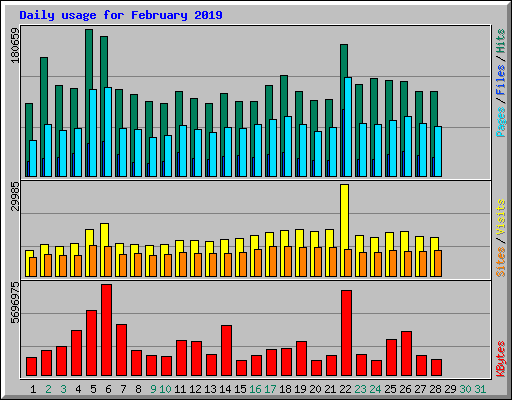Click the 'Visits' legend label
This screenshot has width=512, height=400.
pyautogui.click(x=501, y=218)
